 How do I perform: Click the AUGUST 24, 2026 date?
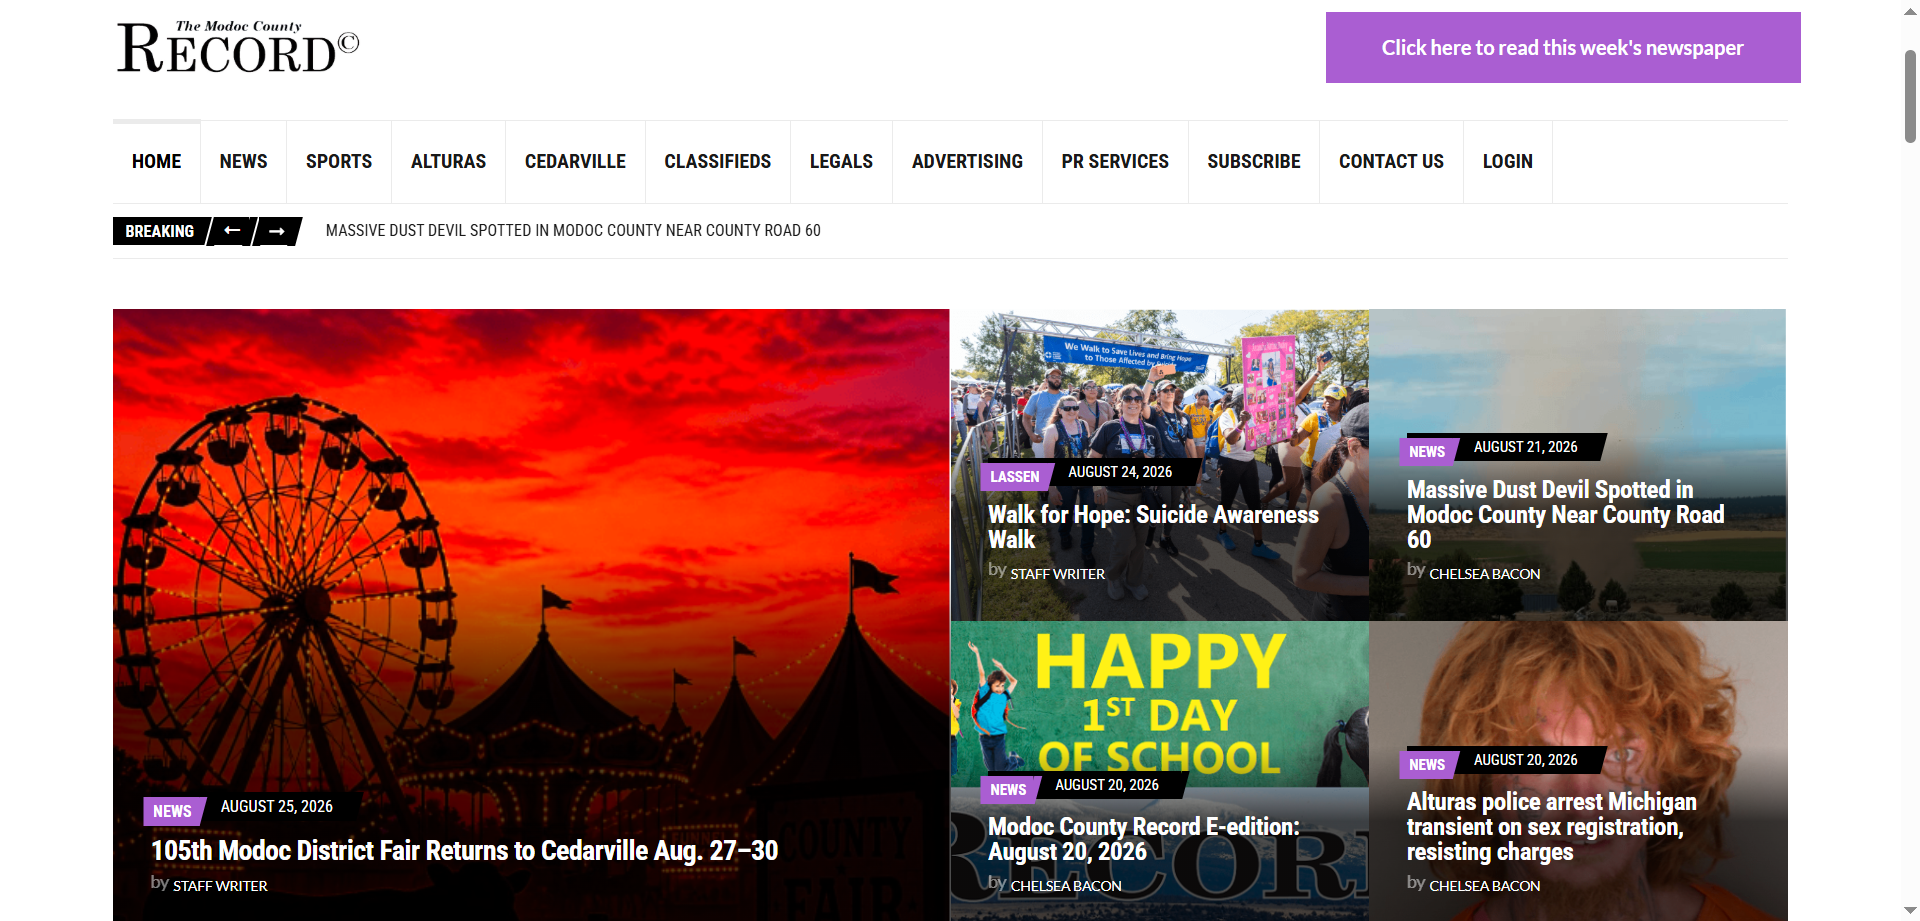point(1120,472)
